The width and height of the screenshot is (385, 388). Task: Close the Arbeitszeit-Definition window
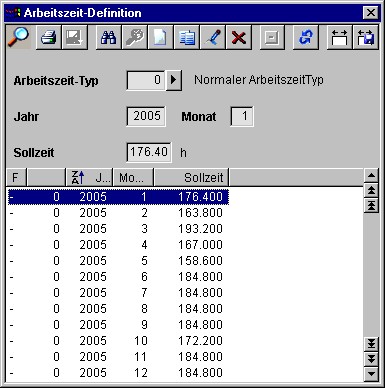click(371, 13)
